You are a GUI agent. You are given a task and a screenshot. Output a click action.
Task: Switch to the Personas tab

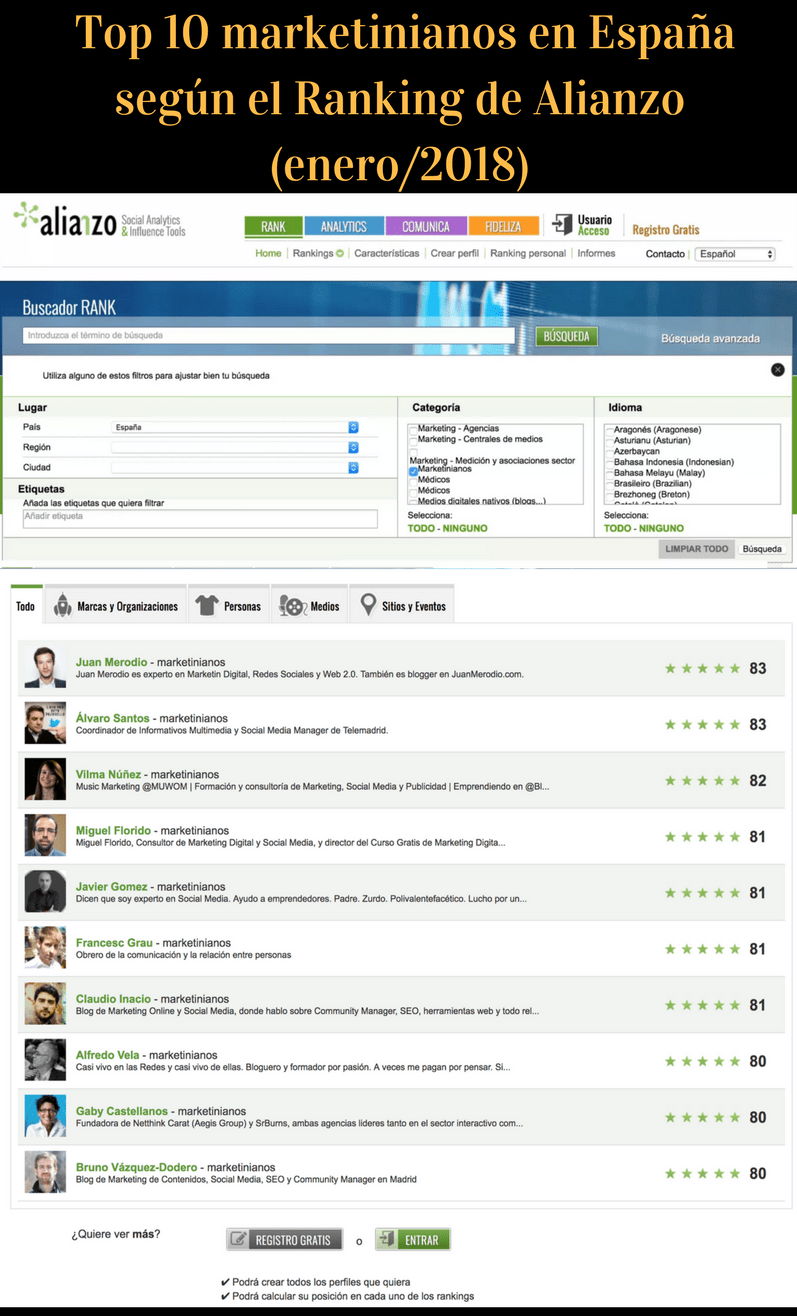(x=229, y=606)
